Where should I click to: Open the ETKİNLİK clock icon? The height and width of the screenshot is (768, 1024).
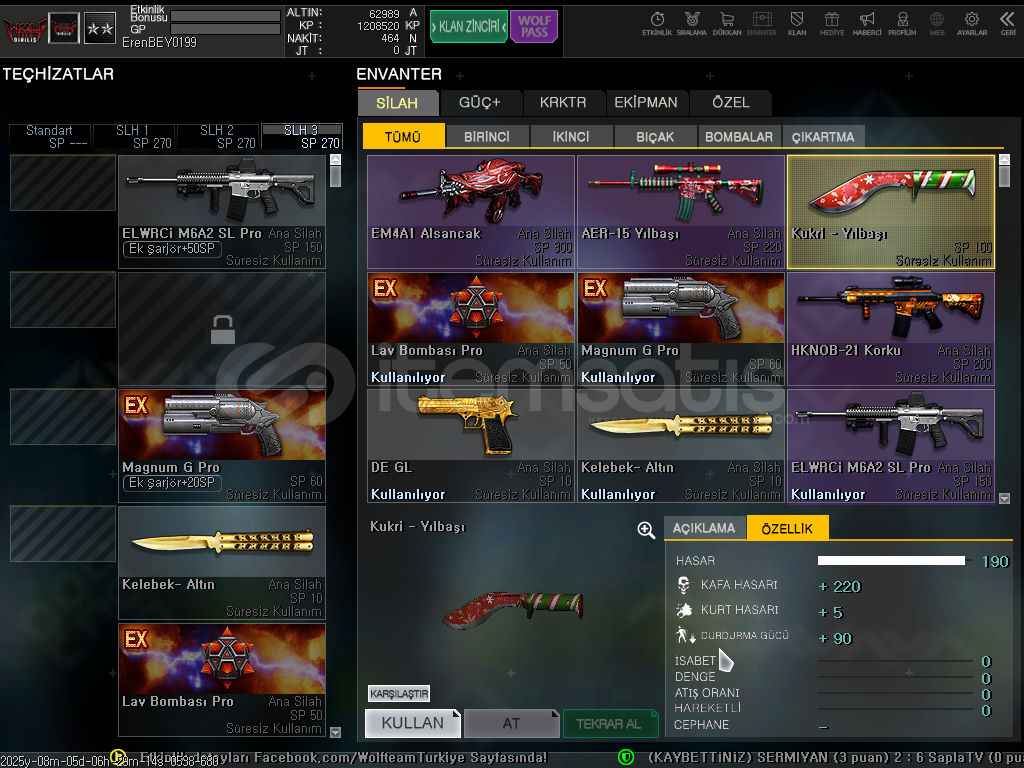point(657,24)
